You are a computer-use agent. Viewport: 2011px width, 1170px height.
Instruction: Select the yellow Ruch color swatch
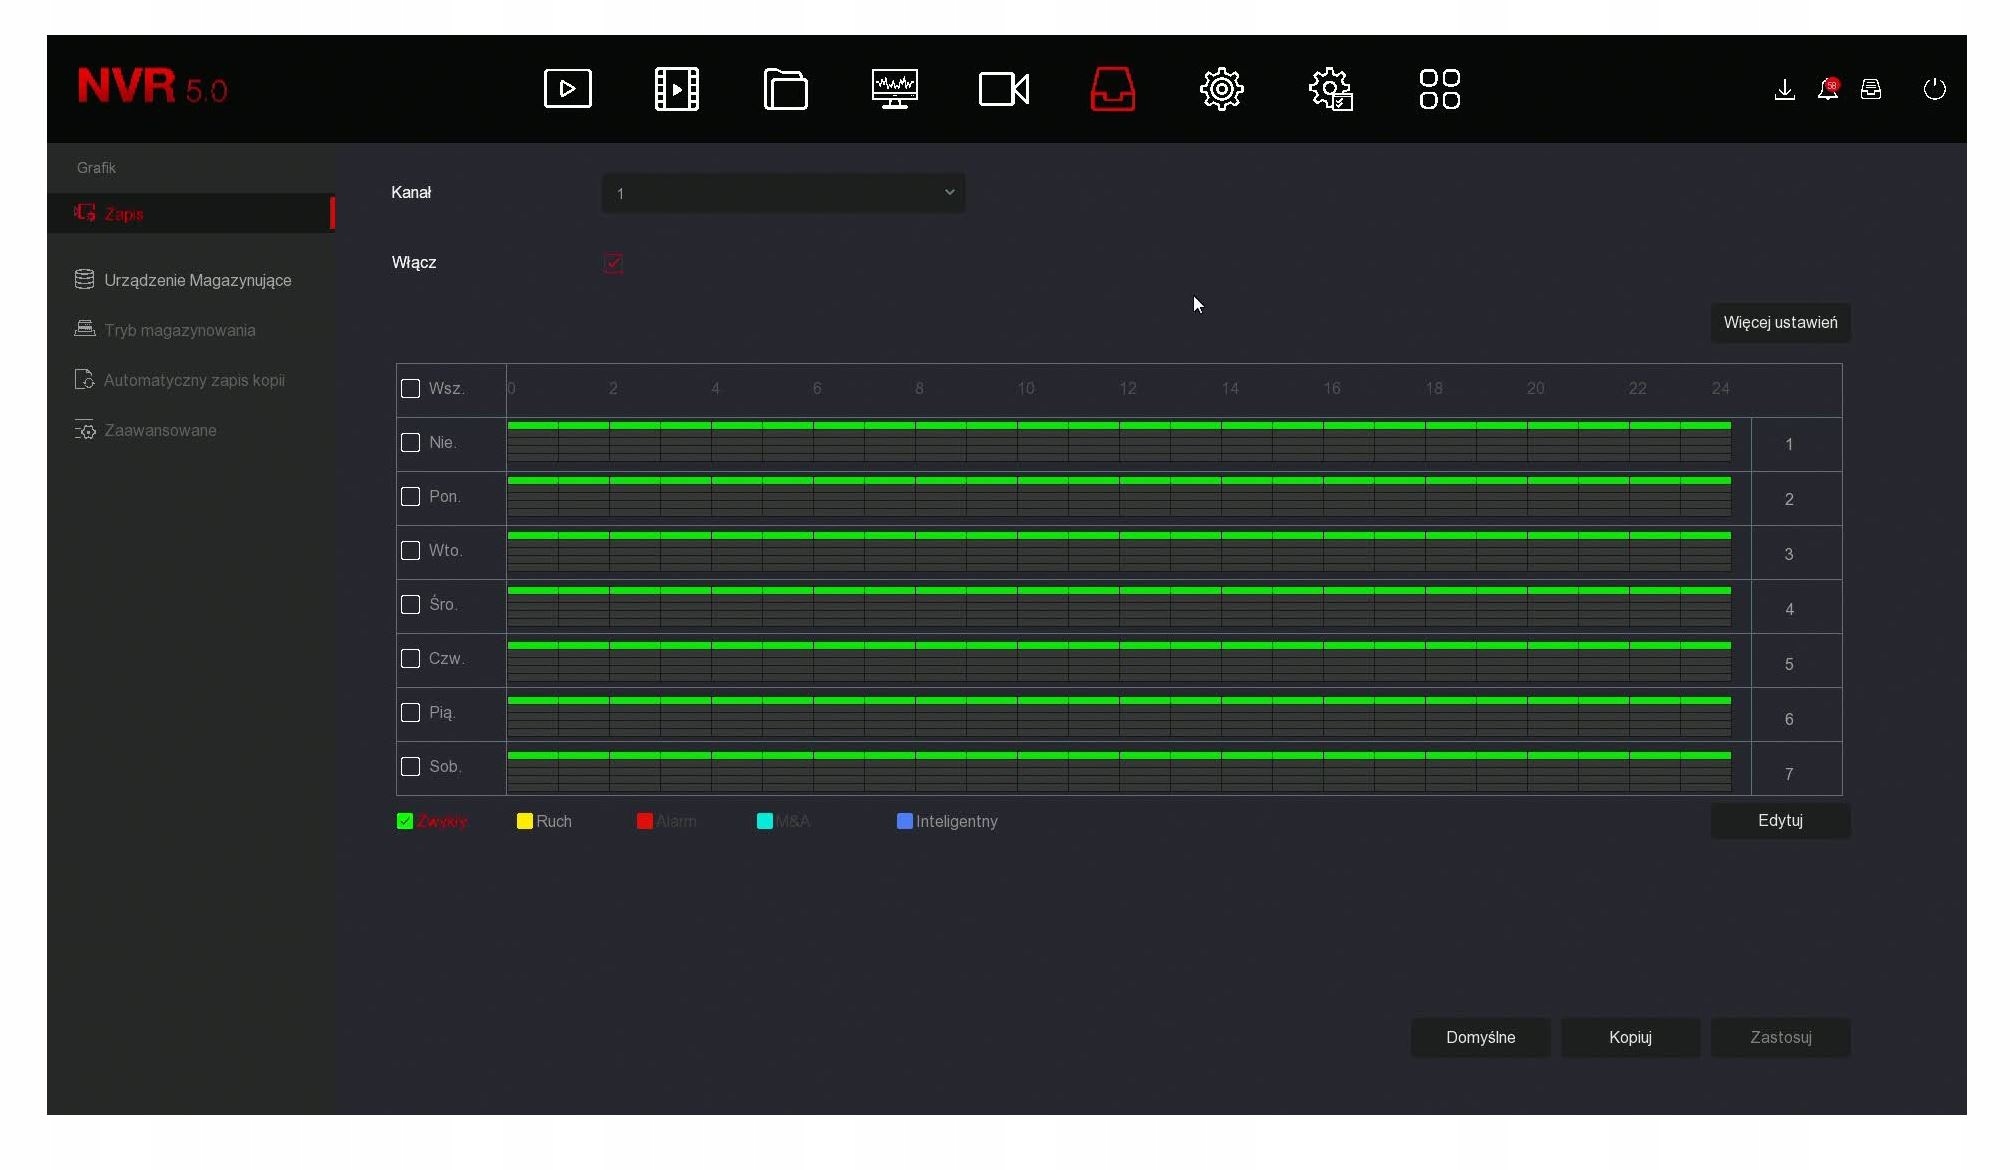pyautogui.click(x=524, y=821)
